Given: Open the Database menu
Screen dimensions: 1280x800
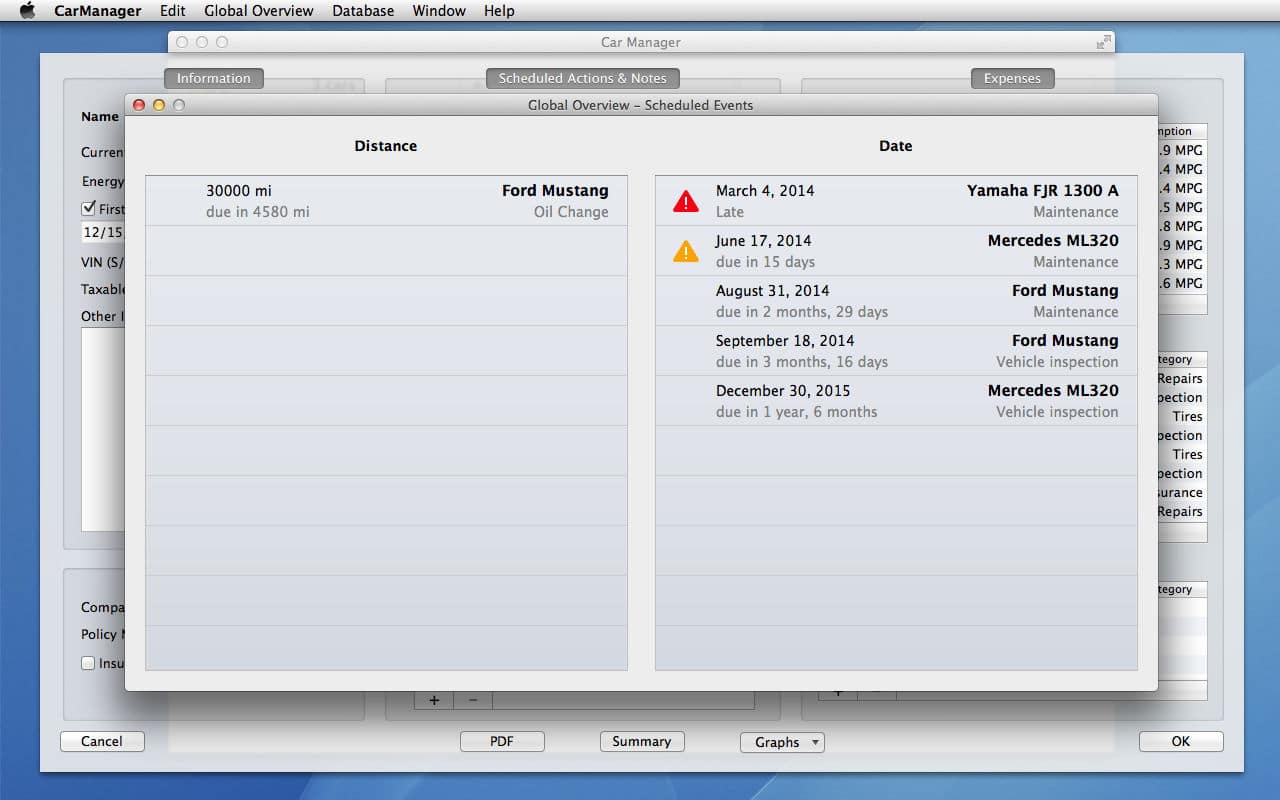Looking at the screenshot, I should (363, 11).
